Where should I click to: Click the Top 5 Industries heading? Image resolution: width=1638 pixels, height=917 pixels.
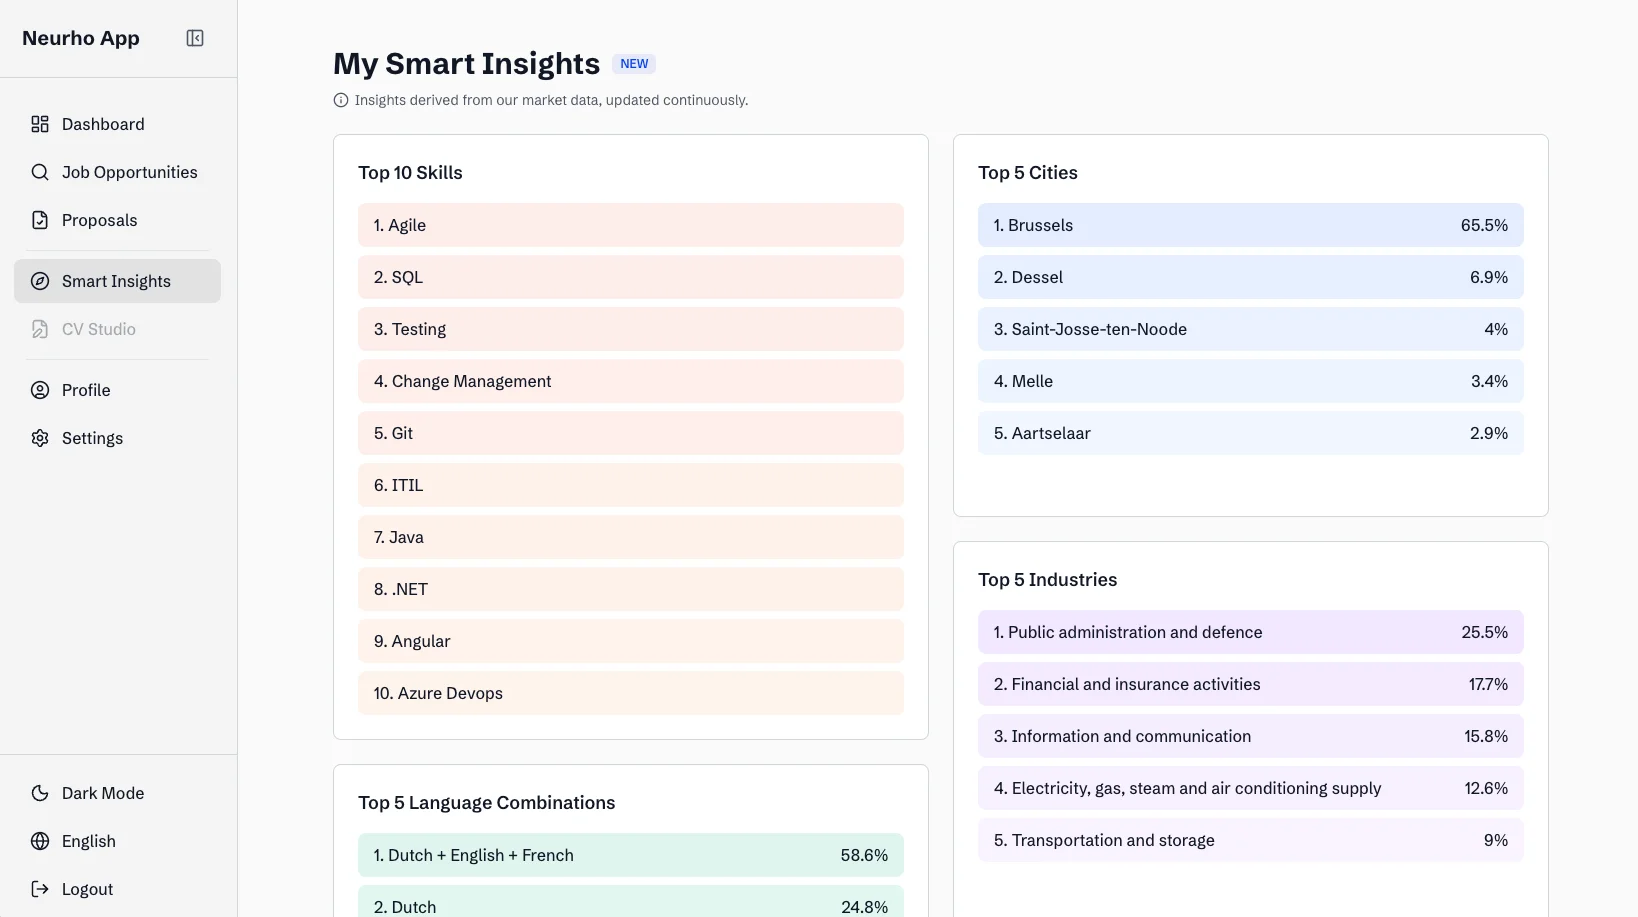[1047, 579]
